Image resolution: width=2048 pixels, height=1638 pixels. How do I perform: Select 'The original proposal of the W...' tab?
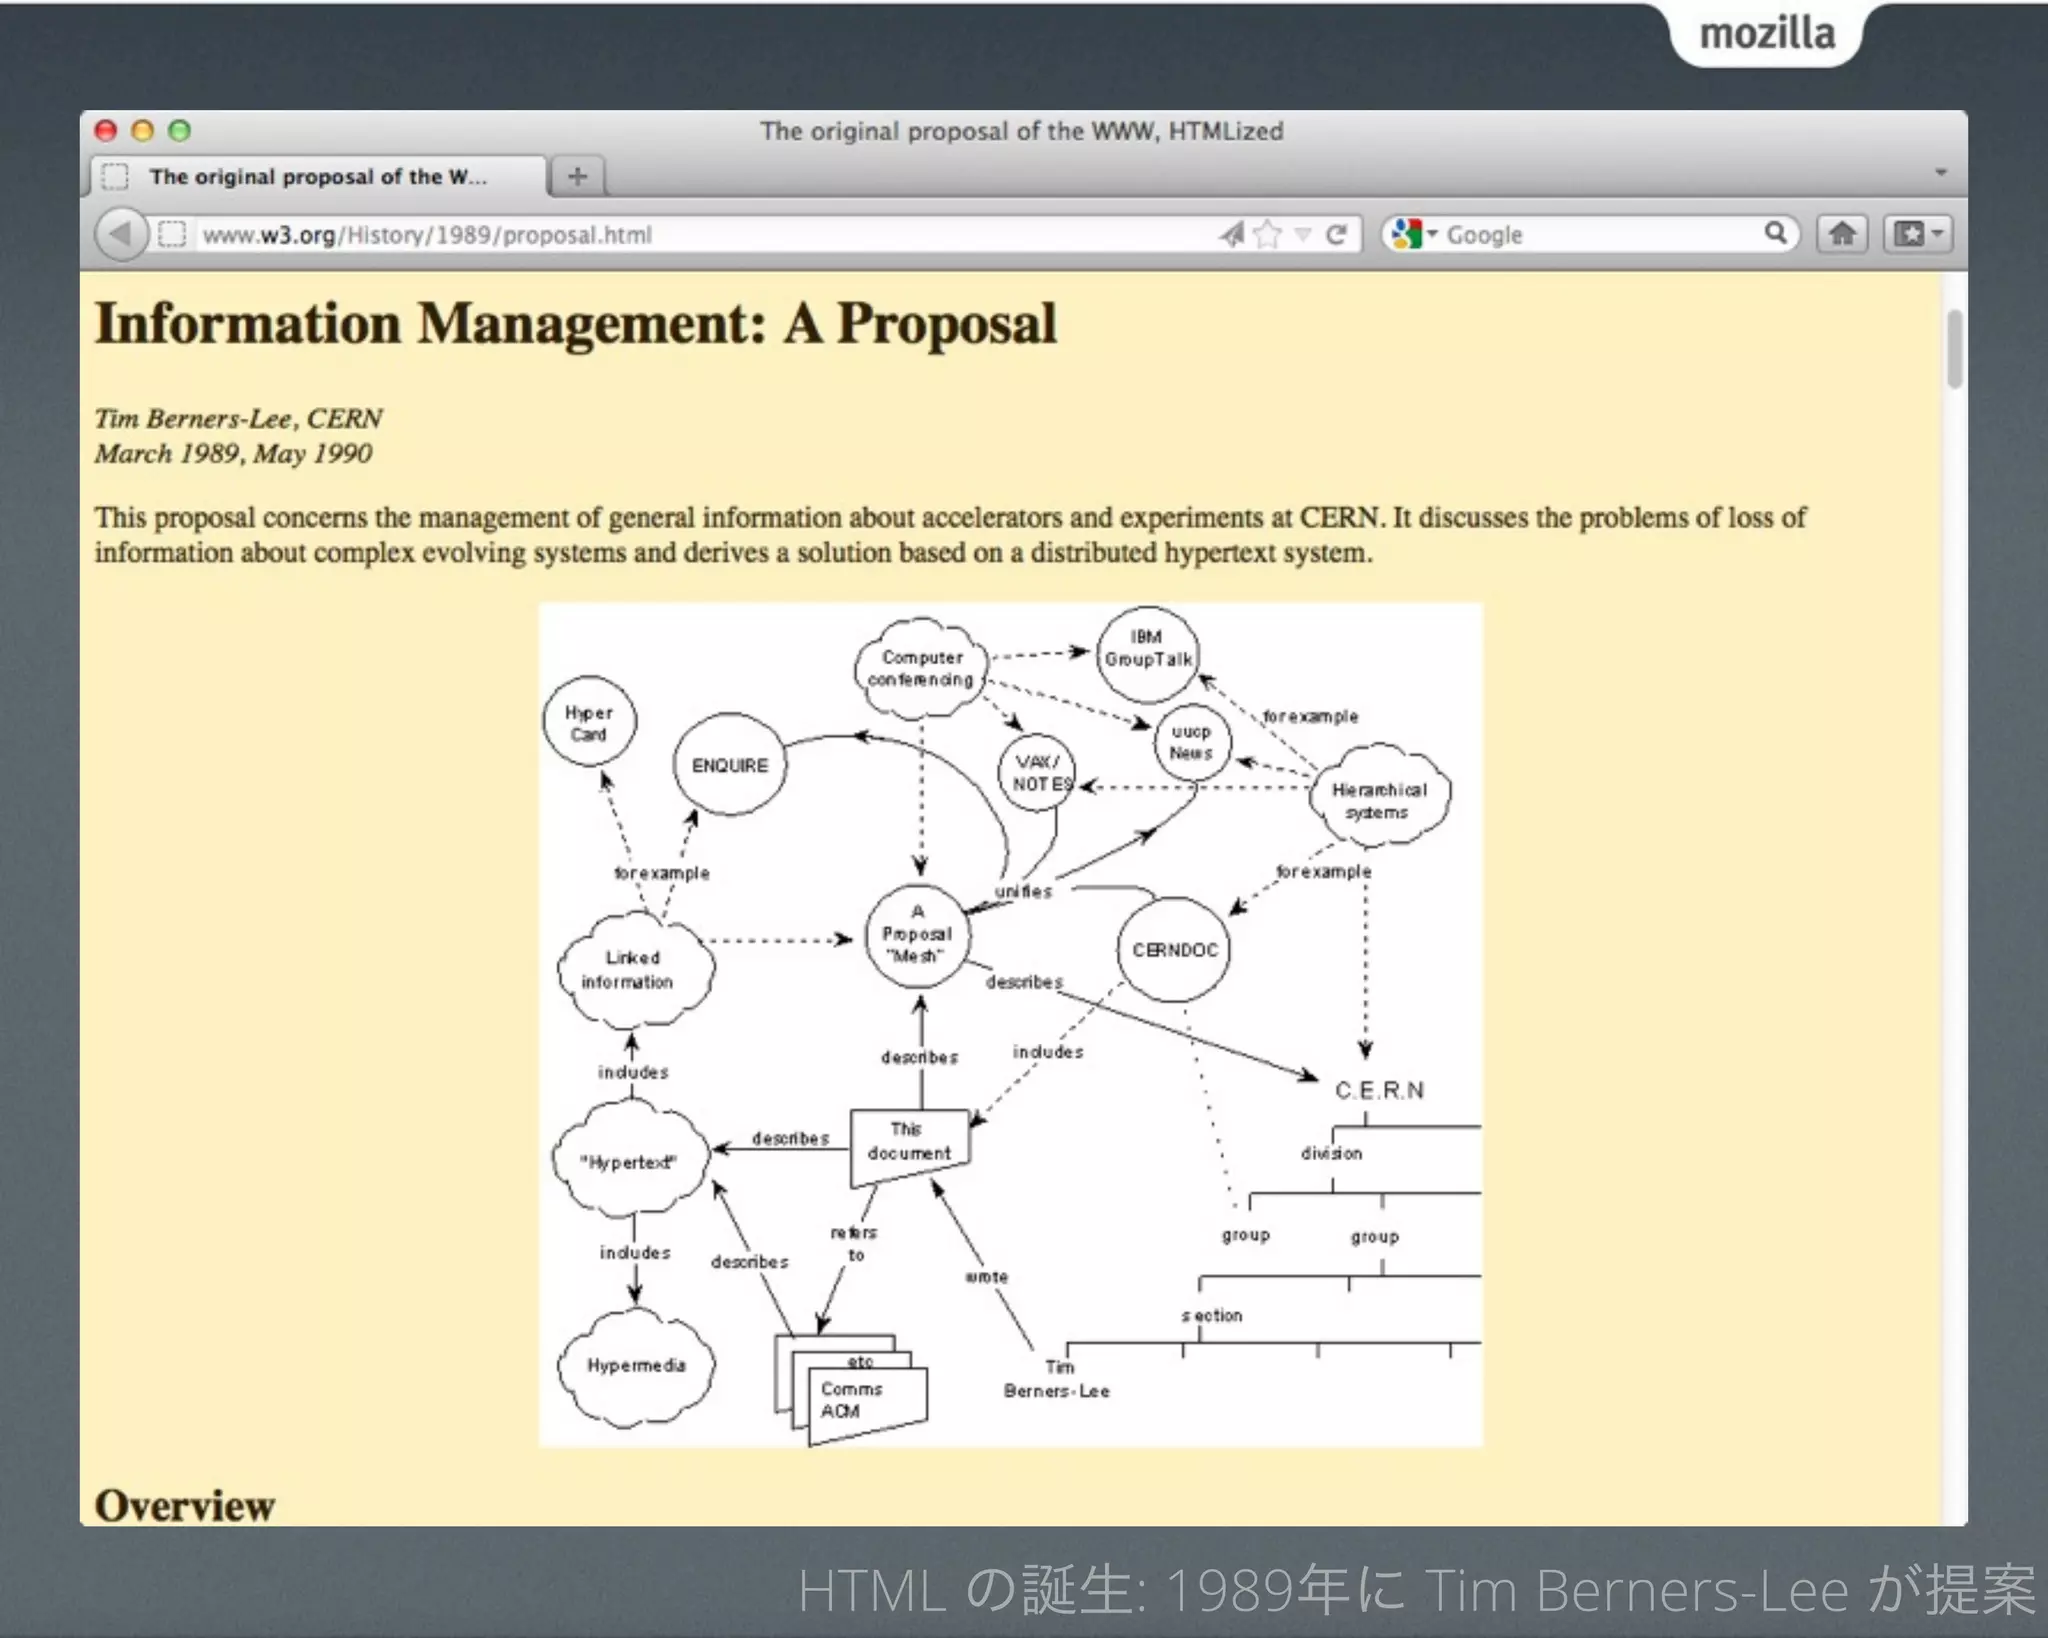coord(318,177)
